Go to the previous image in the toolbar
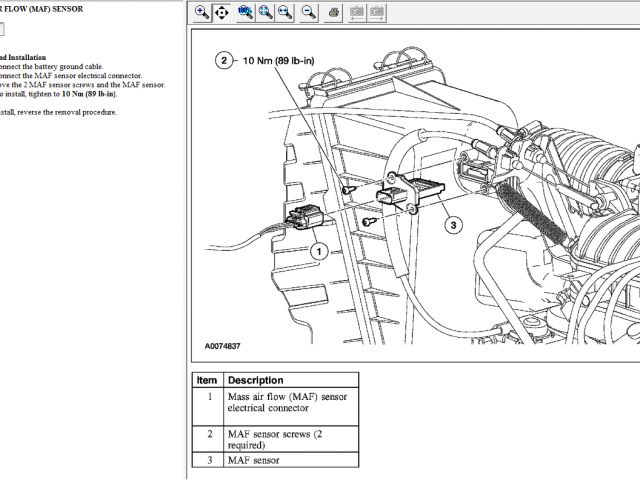640x480 pixels. pos(356,12)
